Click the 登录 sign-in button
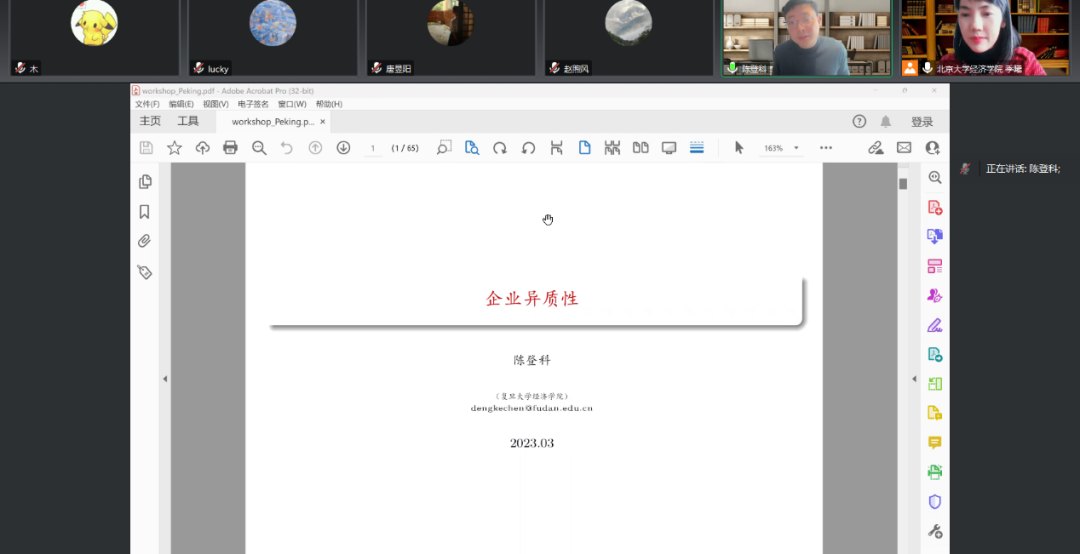This screenshot has height=554, width=1080. (922, 122)
